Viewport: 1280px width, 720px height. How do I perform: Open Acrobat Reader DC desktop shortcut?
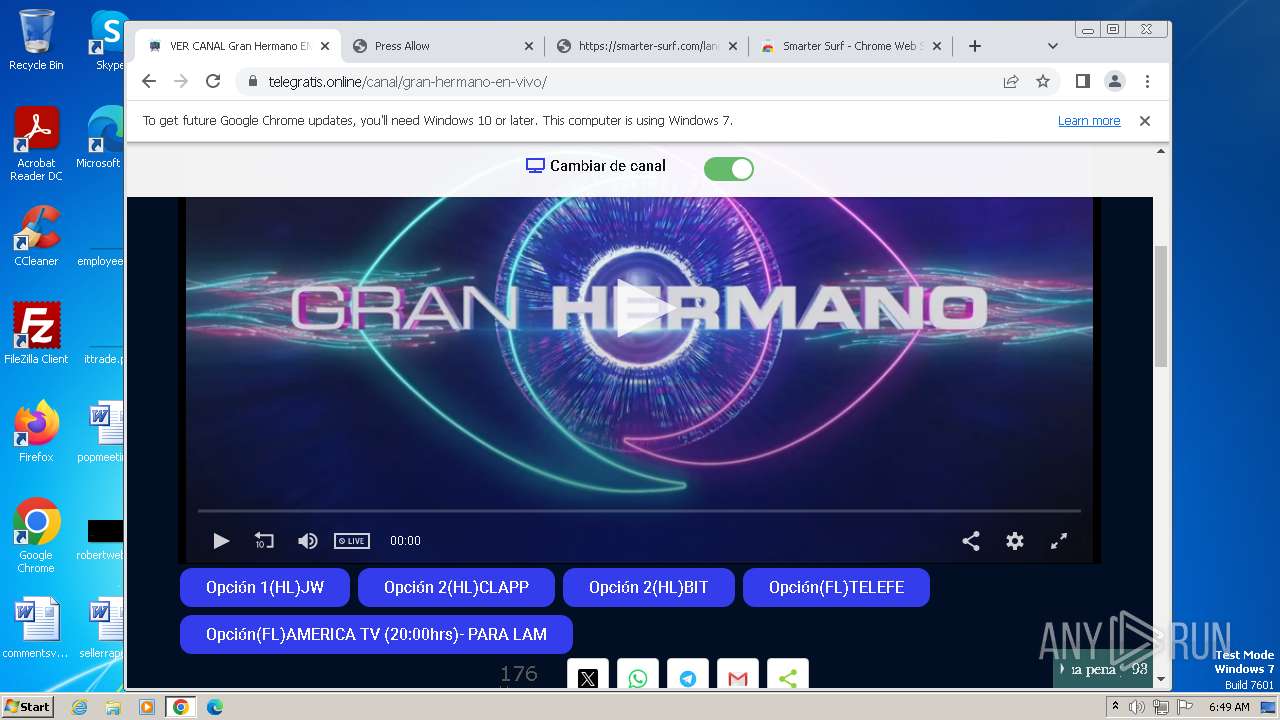click(x=36, y=145)
